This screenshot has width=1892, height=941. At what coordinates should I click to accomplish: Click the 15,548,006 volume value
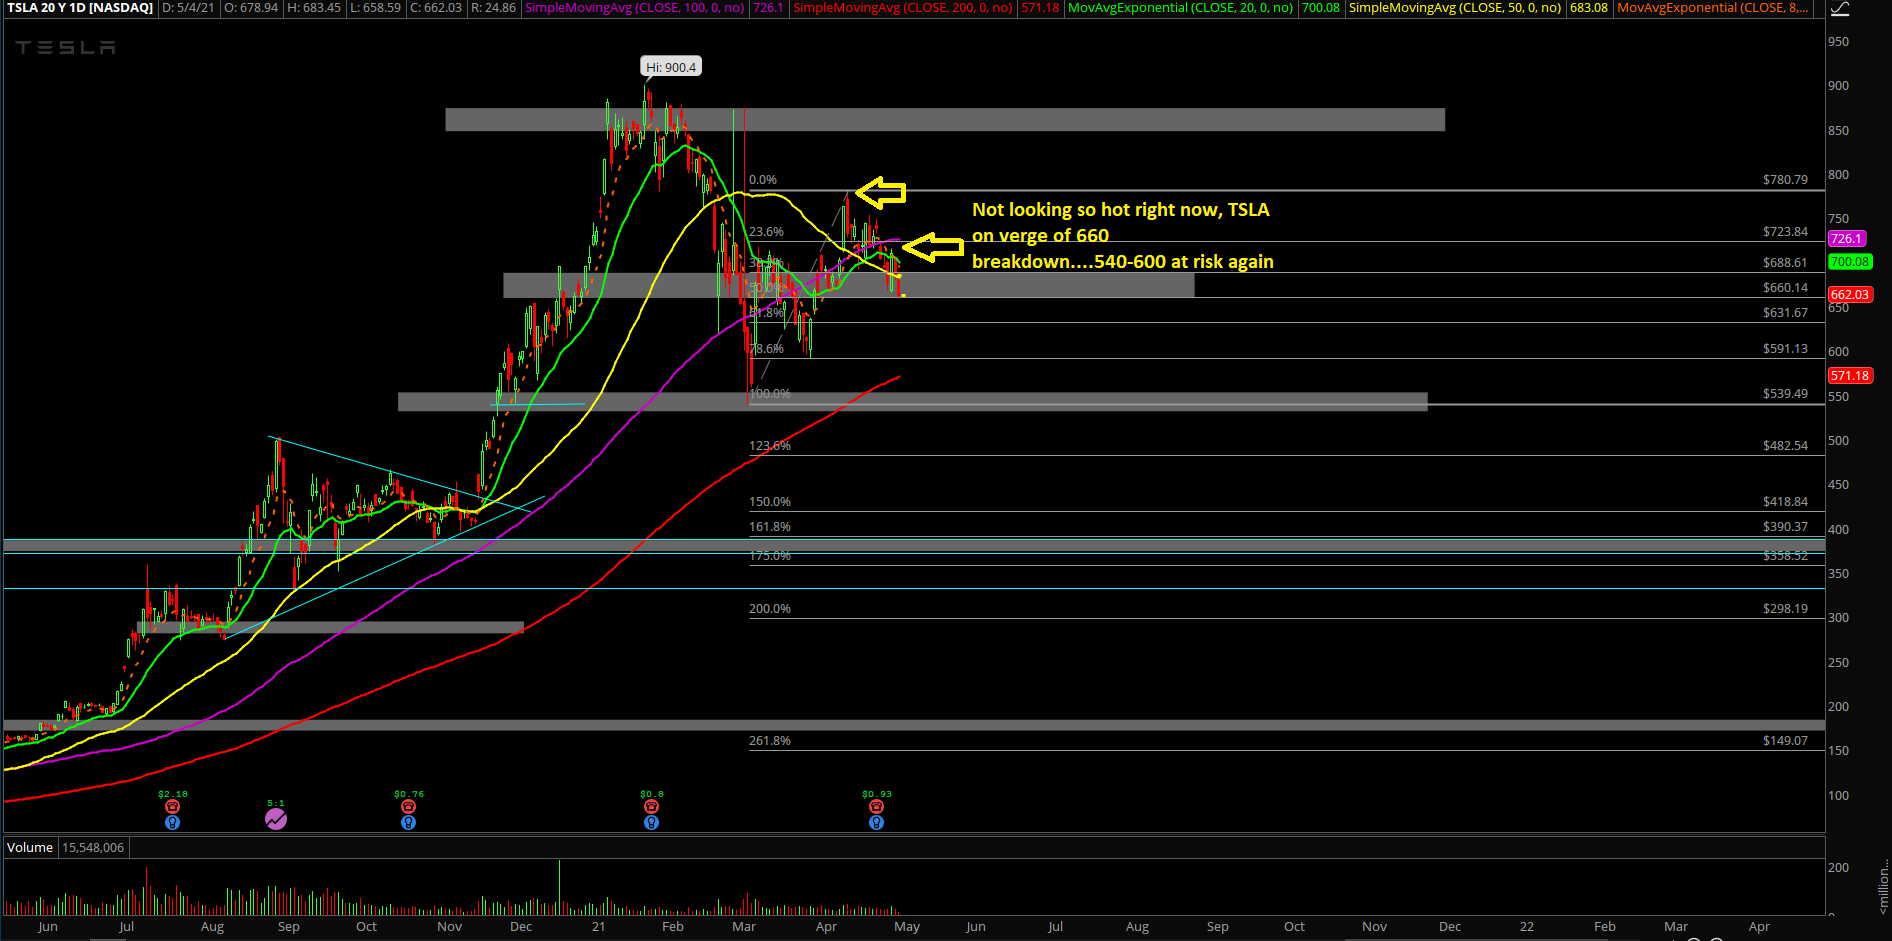(x=93, y=847)
